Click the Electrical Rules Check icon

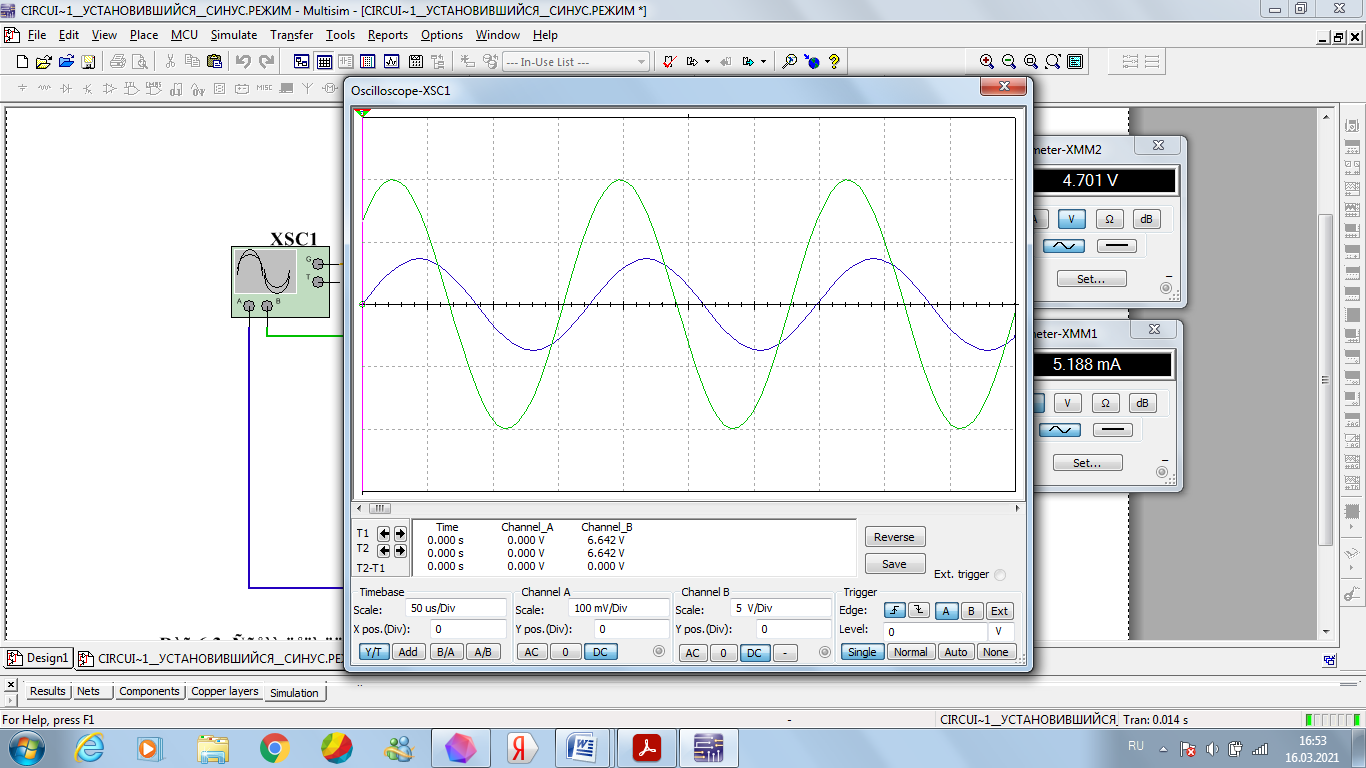(x=671, y=61)
